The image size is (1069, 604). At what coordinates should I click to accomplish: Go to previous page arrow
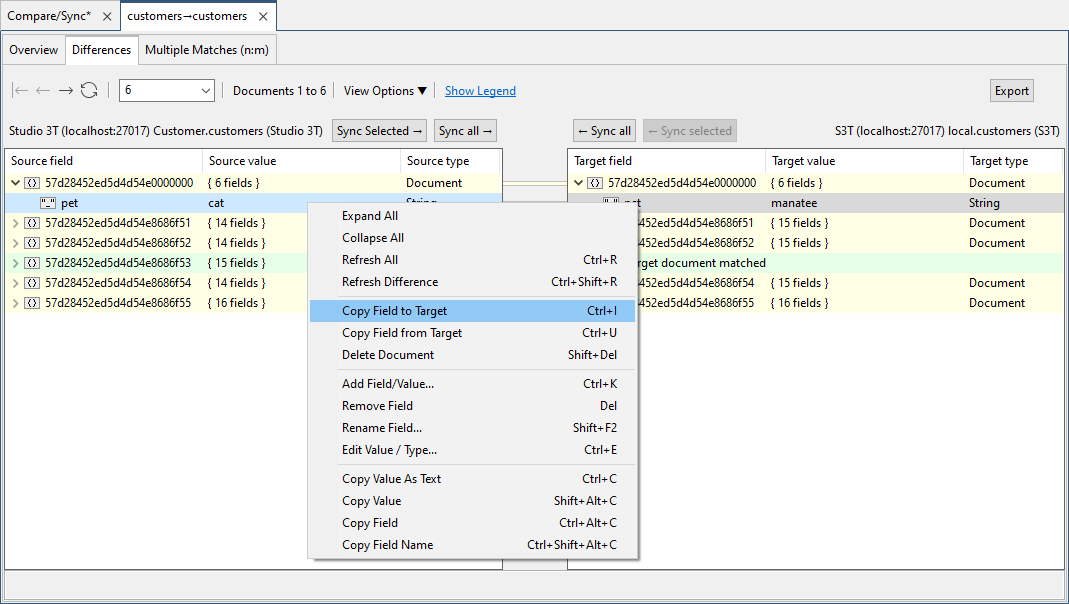tap(43, 91)
